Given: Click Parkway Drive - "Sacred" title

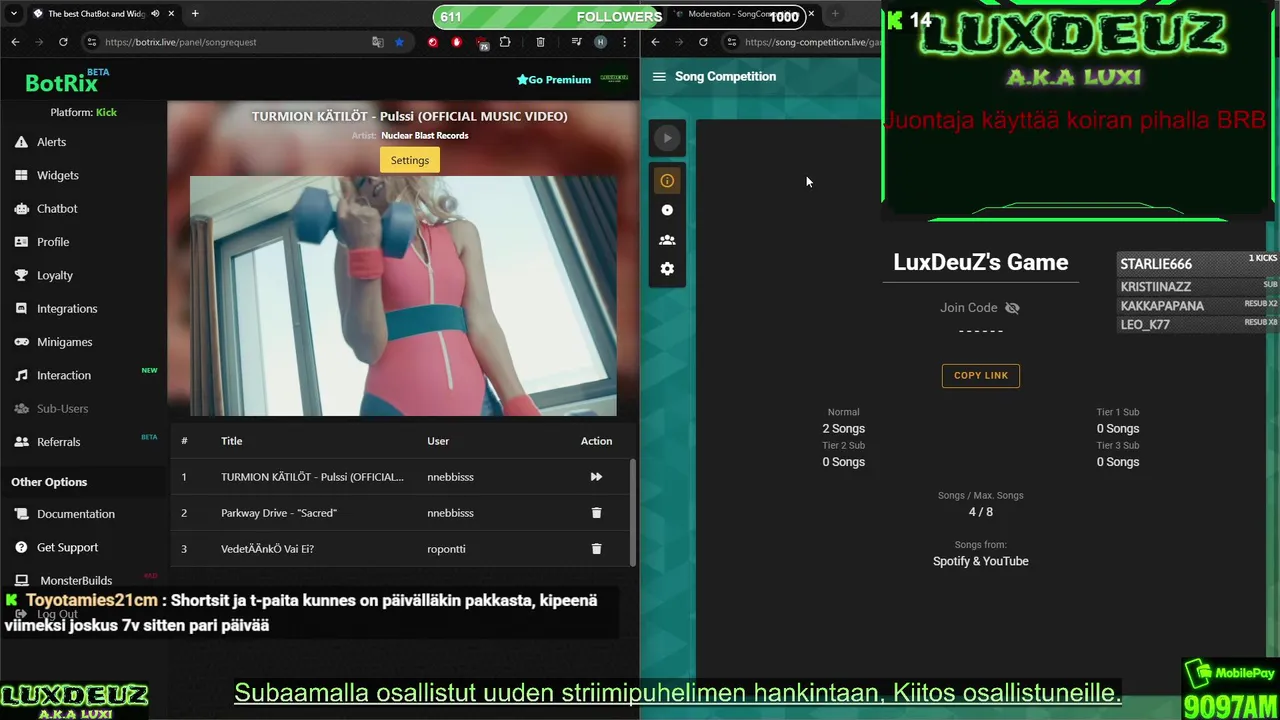Looking at the screenshot, I should (279, 513).
